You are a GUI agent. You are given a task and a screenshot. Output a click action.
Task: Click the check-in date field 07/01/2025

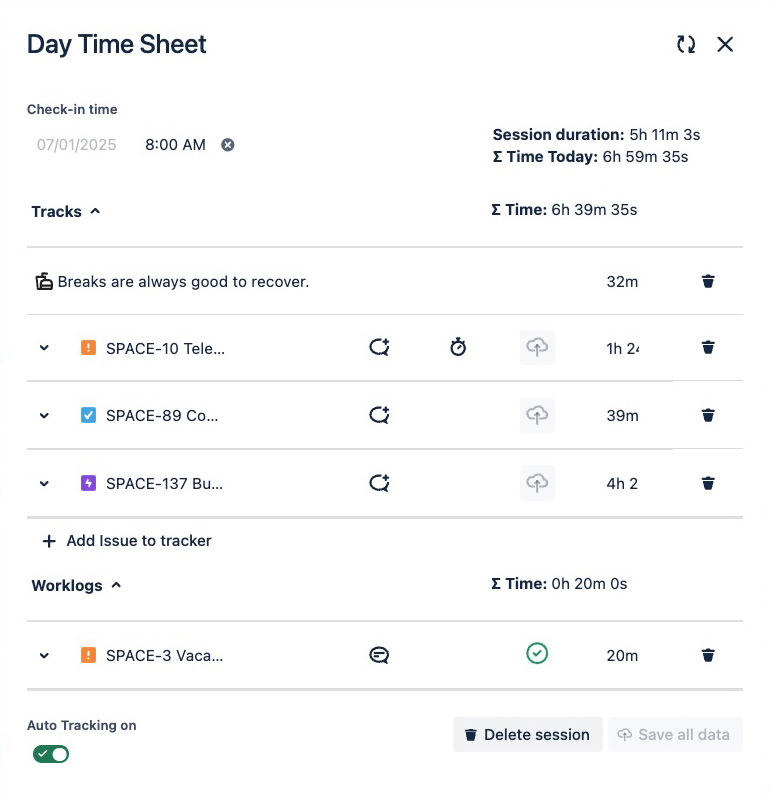77,145
